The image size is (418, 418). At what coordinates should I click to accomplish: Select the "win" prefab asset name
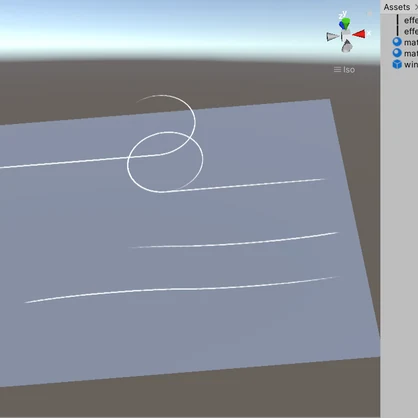411,64
